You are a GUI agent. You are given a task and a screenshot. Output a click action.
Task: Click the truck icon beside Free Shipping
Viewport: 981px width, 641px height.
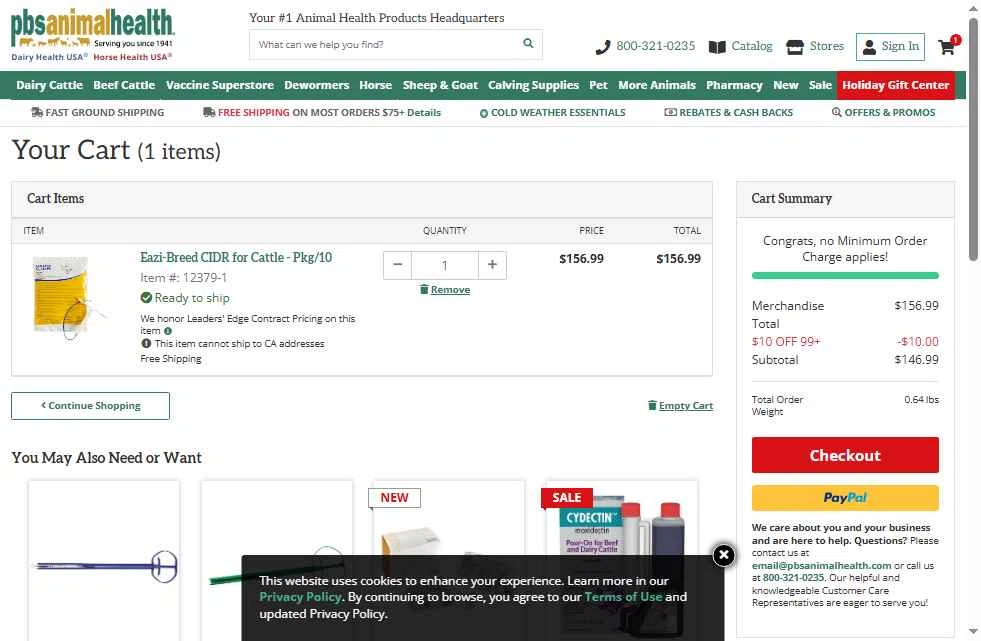[209, 113]
